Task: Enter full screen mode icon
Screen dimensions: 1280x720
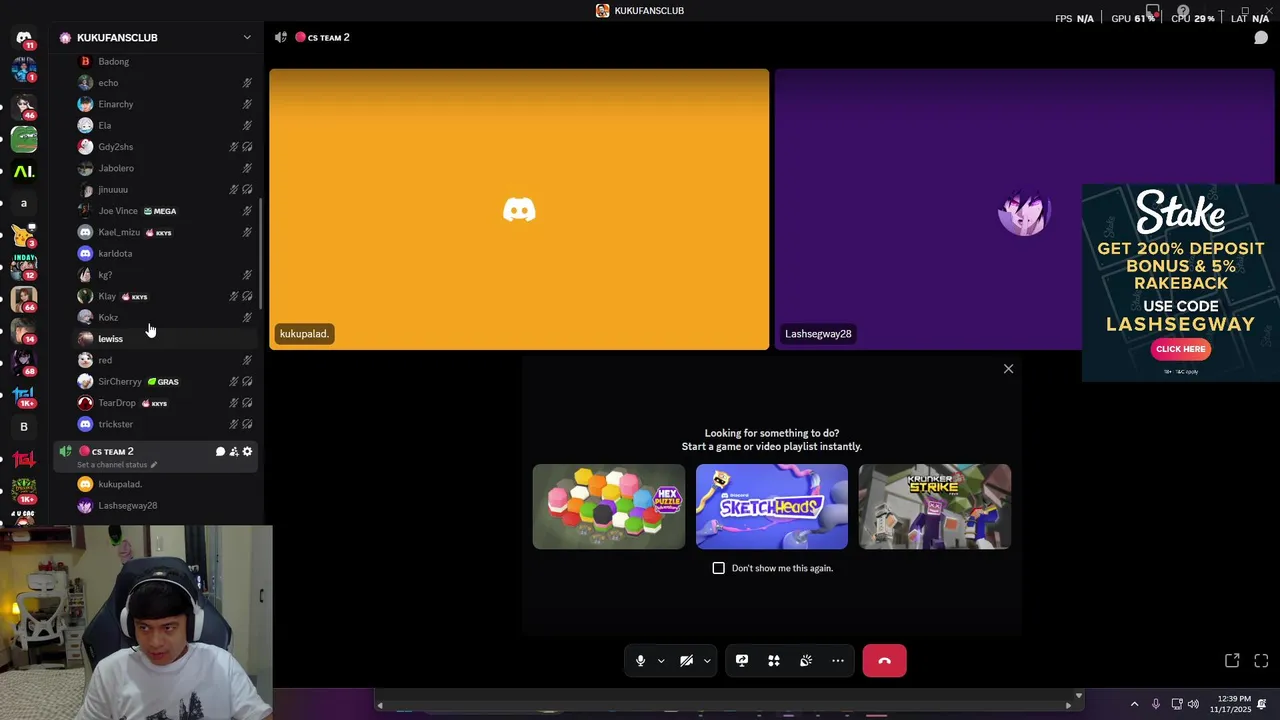Action: pyautogui.click(x=1261, y=661)
